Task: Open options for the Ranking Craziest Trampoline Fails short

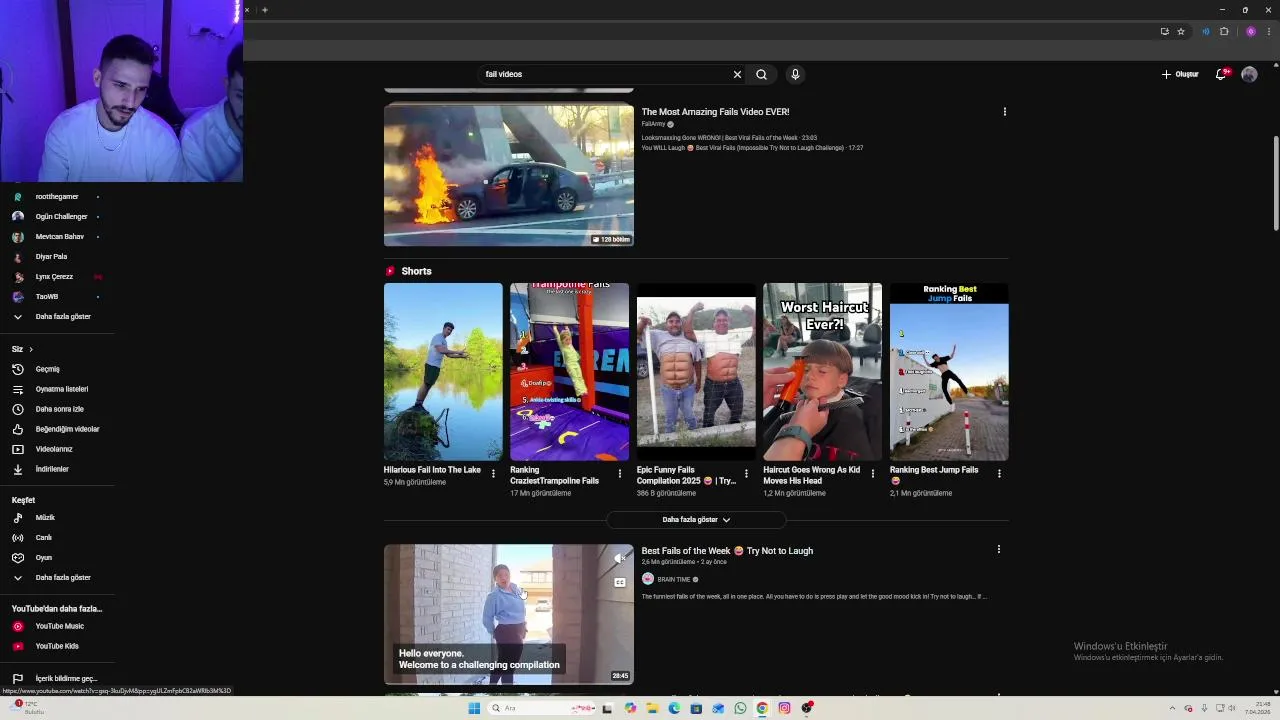Action: tap(619, 473)
